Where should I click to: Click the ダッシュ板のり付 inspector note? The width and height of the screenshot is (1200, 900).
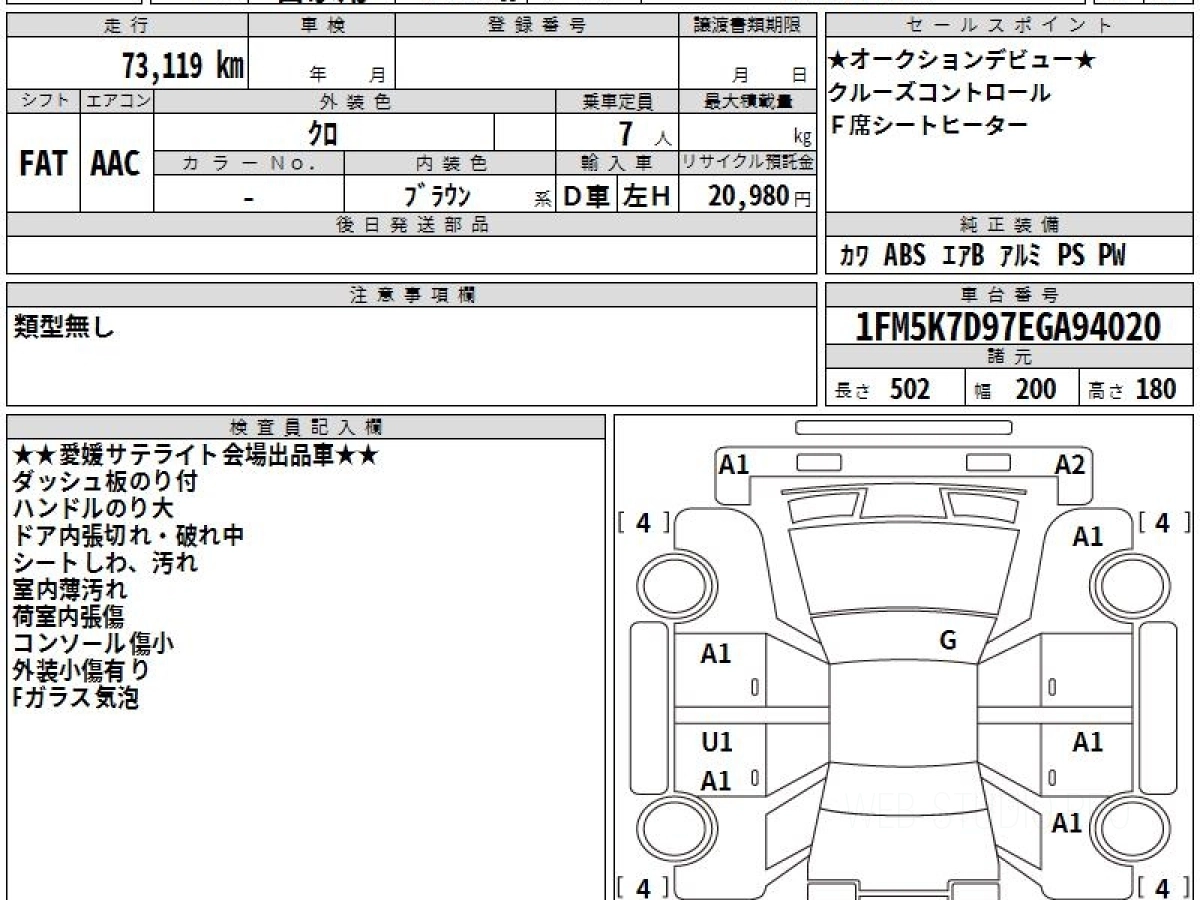pos(105,482)
